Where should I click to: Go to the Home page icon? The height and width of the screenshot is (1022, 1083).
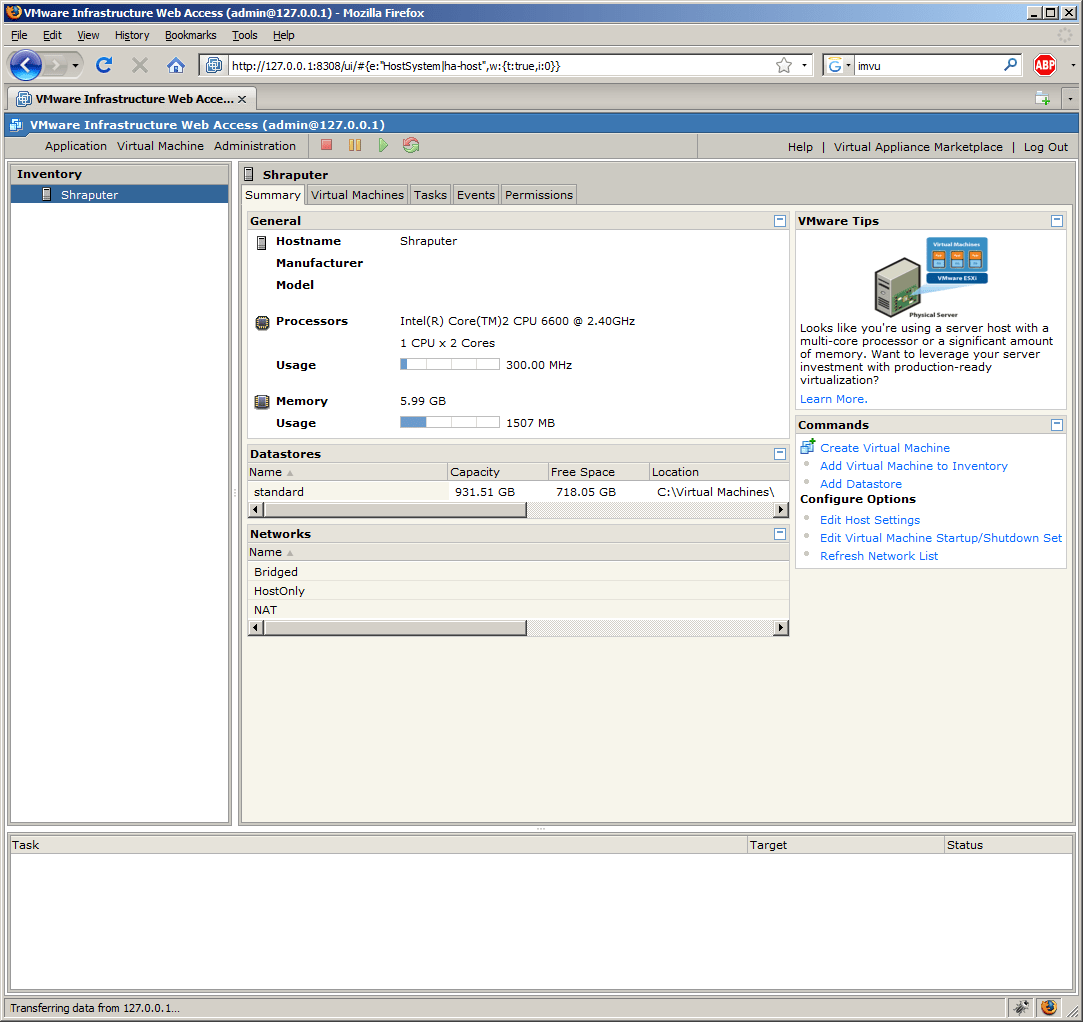pyautogui.click(x=175, y=66)
